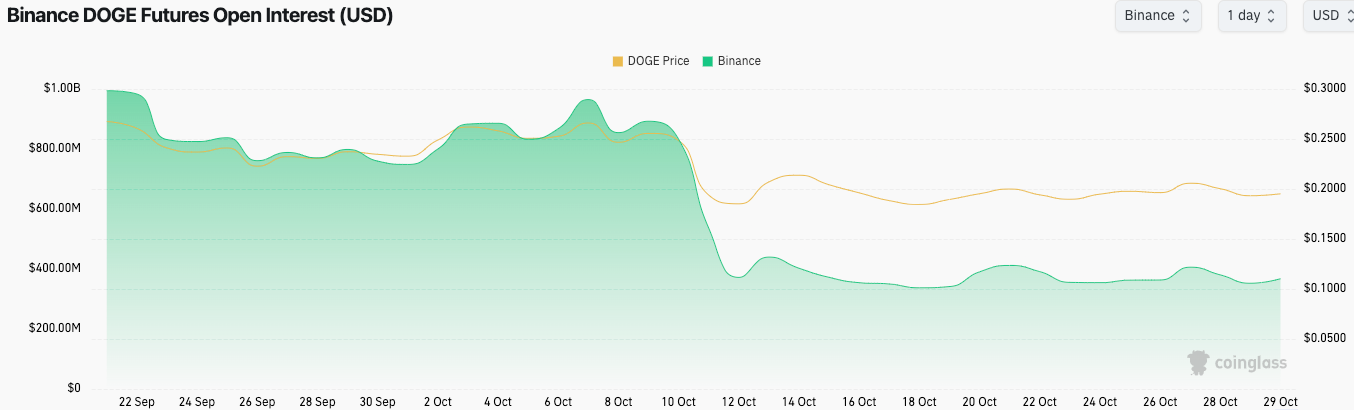Viewport: 1354px width, 410px height.
Task: Select the 2 Oct date label
Action: coord(437,402)
